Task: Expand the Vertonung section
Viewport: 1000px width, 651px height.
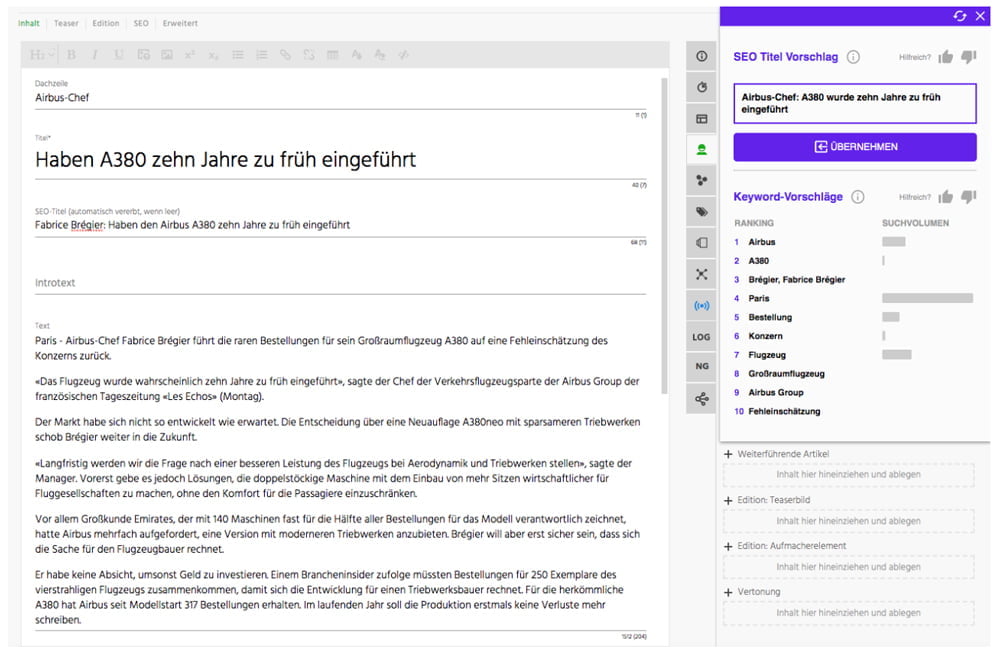Action: [728, 592]
